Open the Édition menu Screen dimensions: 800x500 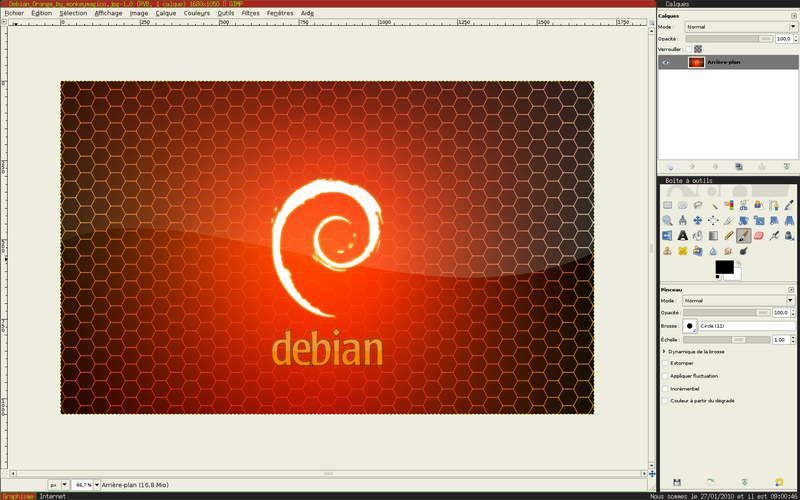tap(41, 13)
